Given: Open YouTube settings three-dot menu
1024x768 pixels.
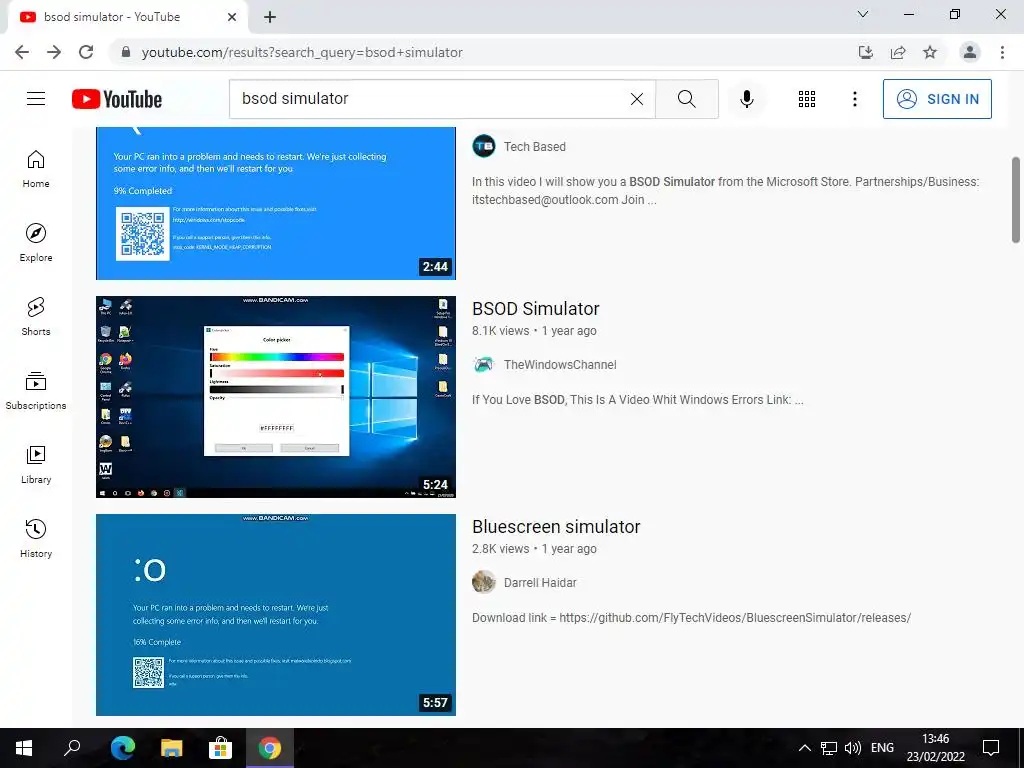Looking at the screenshot, I should click(855, 99).
